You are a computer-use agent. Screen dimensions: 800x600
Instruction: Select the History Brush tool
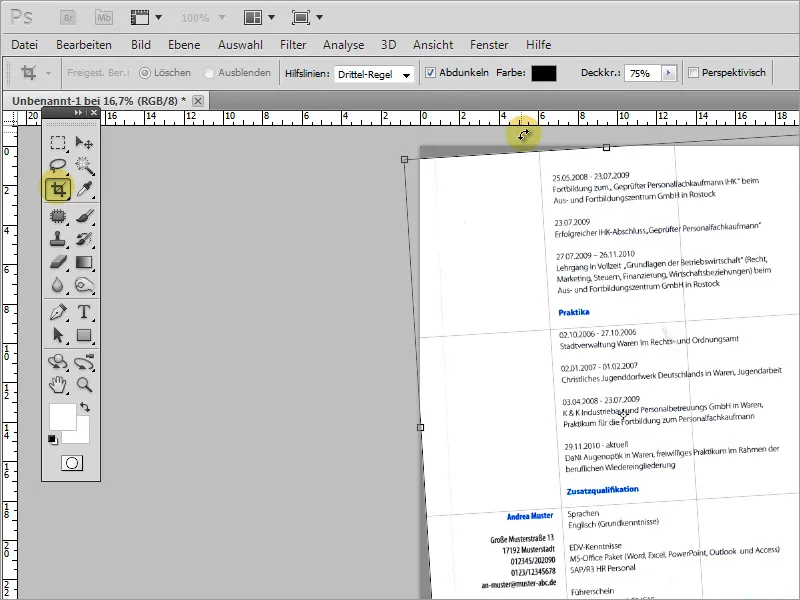[x=84, y=239]
